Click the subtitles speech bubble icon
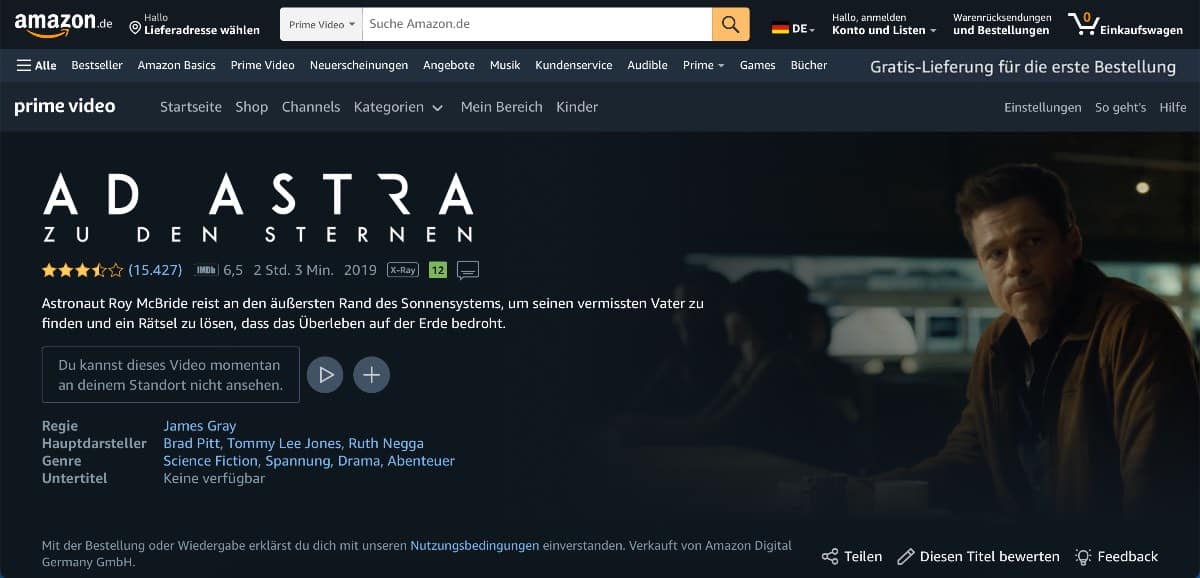 pyautogui.click(x=468, y=270)
